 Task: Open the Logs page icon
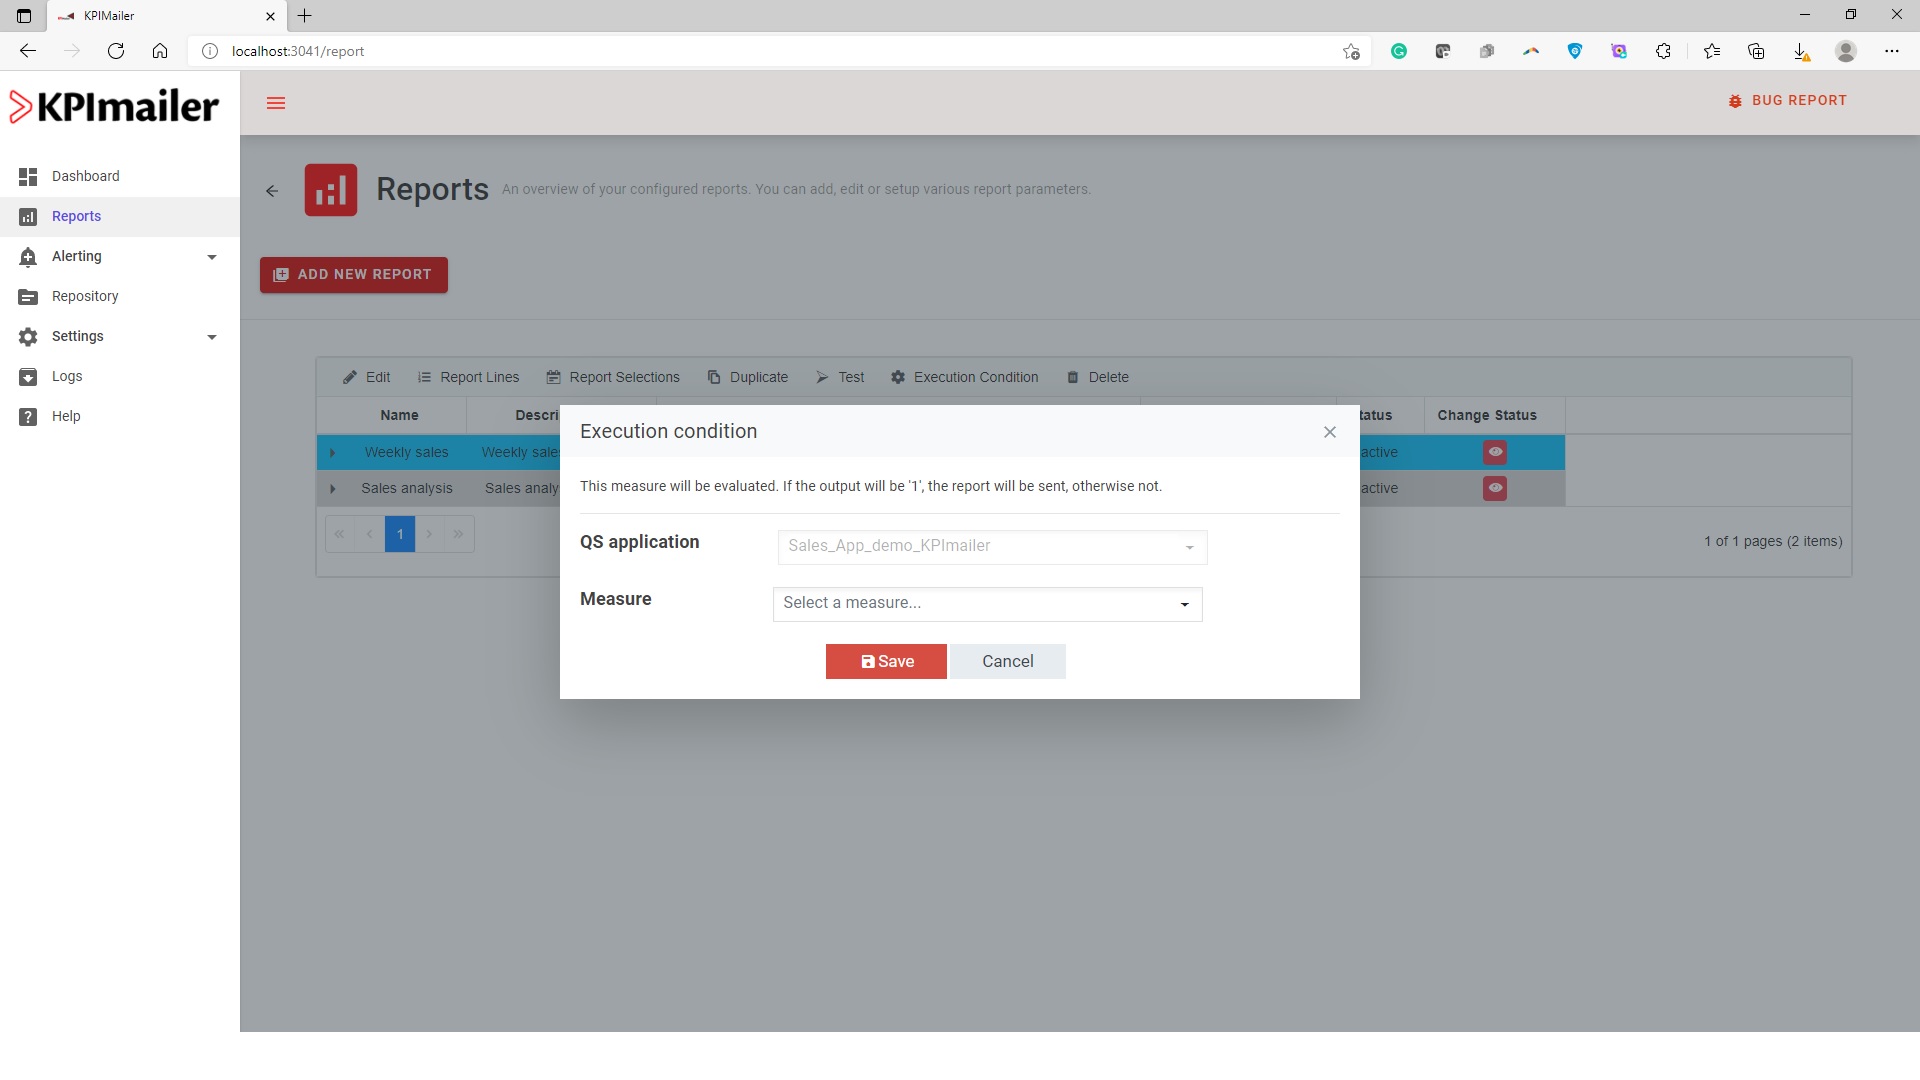pos(28,377)
